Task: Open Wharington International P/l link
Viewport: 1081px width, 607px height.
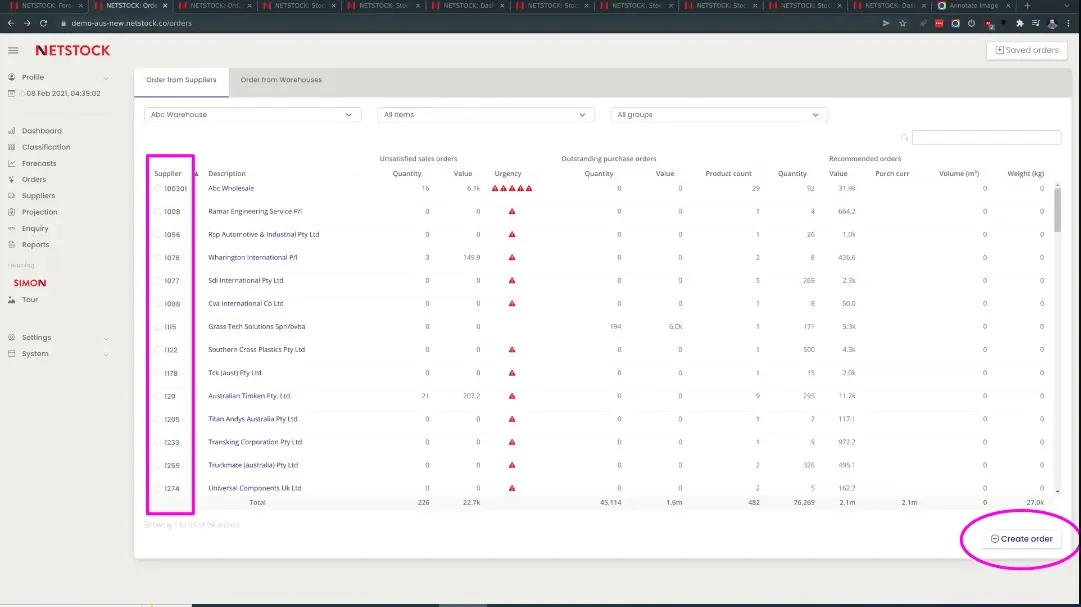Action: [x=253, y=257]
